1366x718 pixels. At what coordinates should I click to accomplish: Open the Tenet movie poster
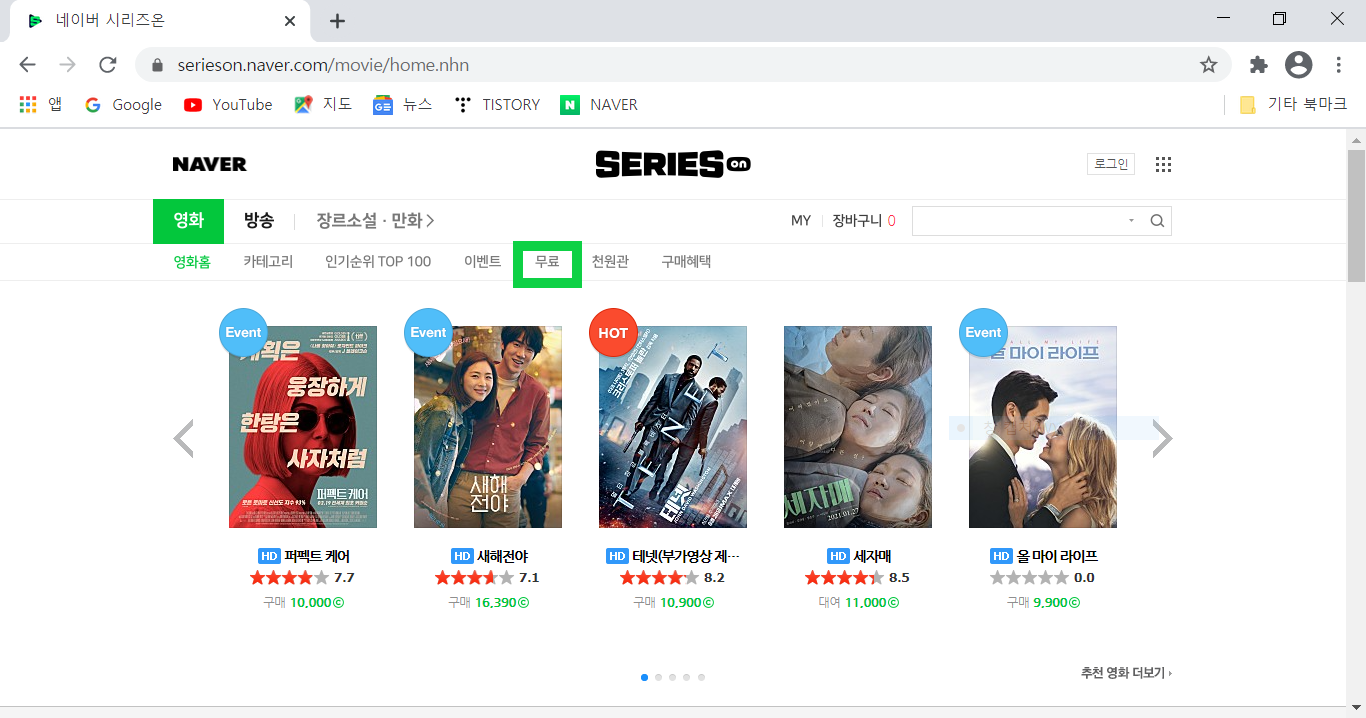pos(673,427)
